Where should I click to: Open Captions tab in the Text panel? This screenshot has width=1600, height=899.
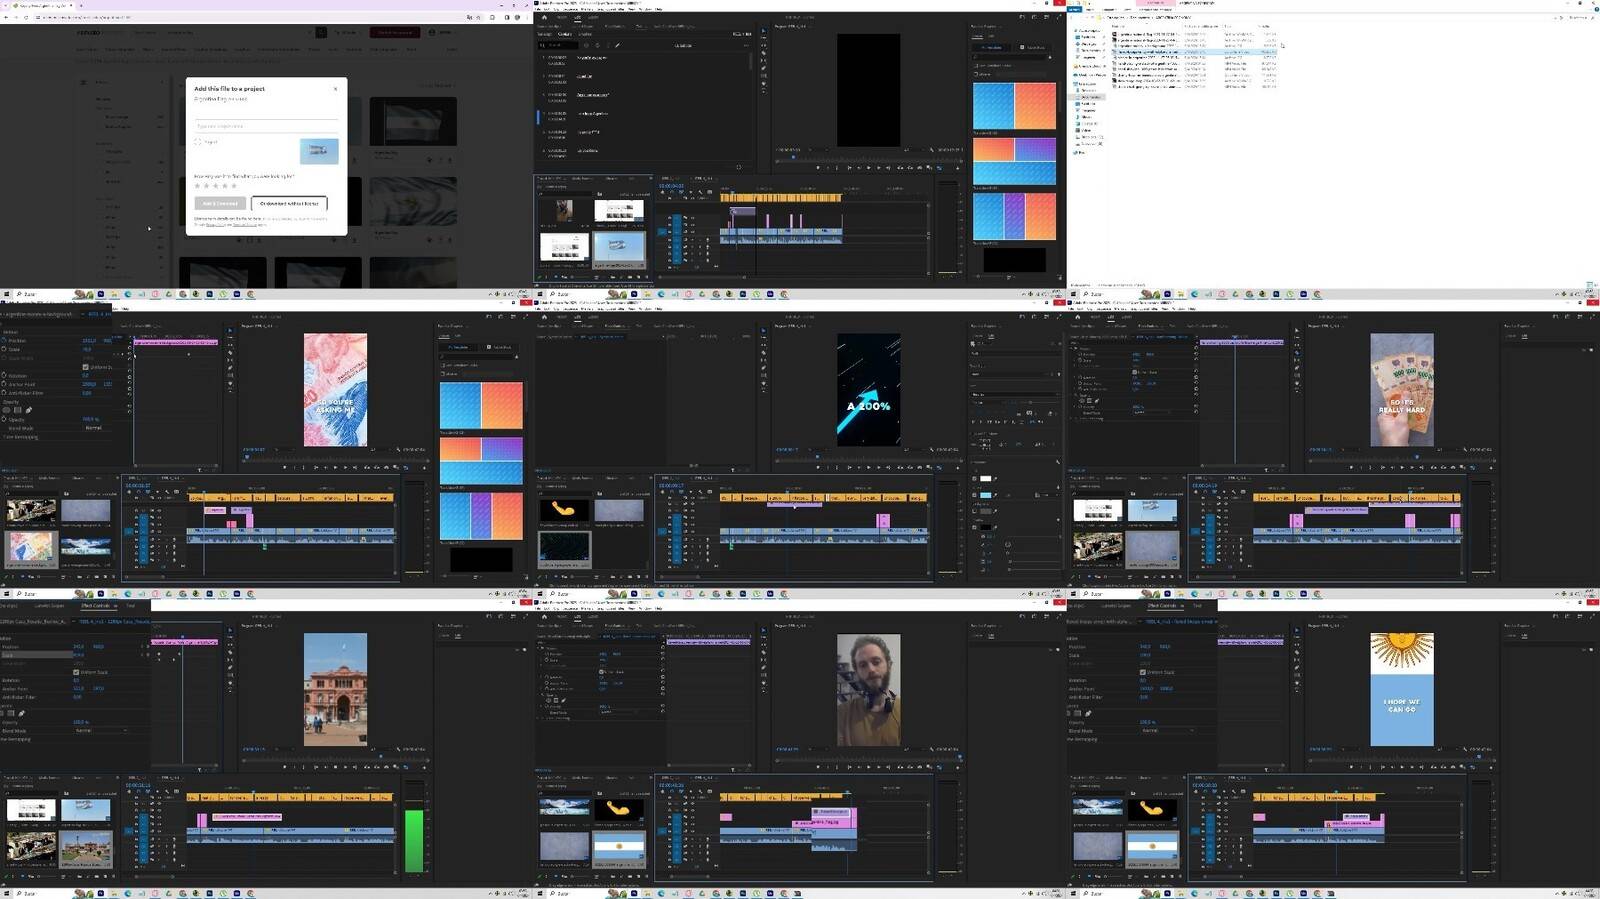(565, 34)
